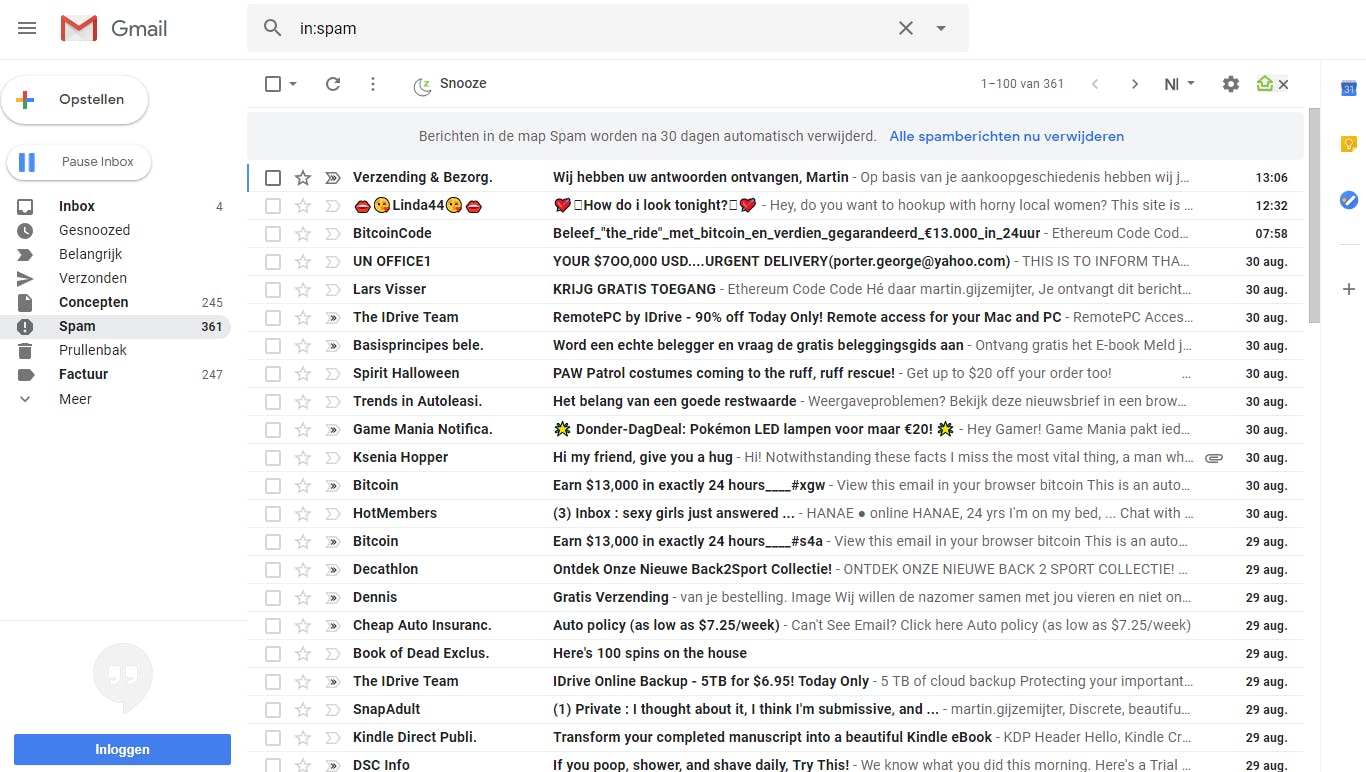Select the checkbox for the BitcoinCode email

[x=273, y=233]
